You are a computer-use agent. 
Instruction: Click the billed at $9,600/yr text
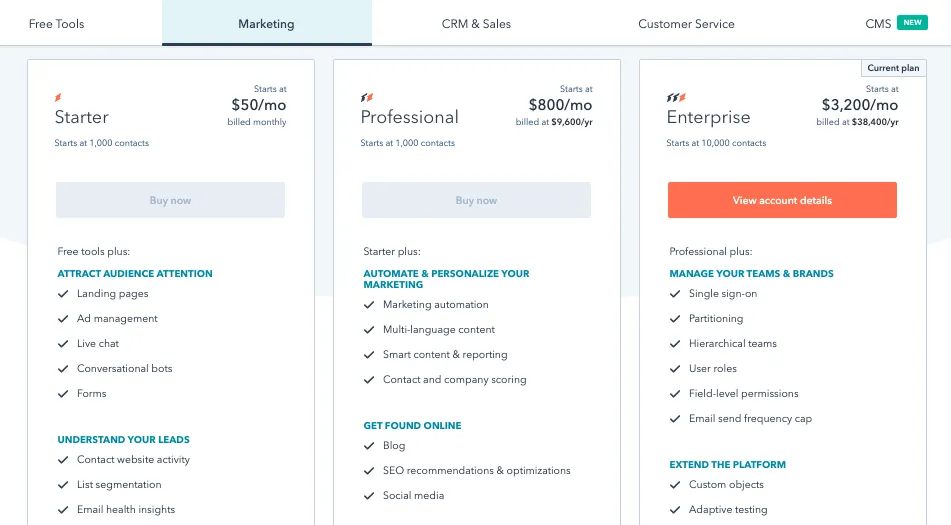pos(554,122)
